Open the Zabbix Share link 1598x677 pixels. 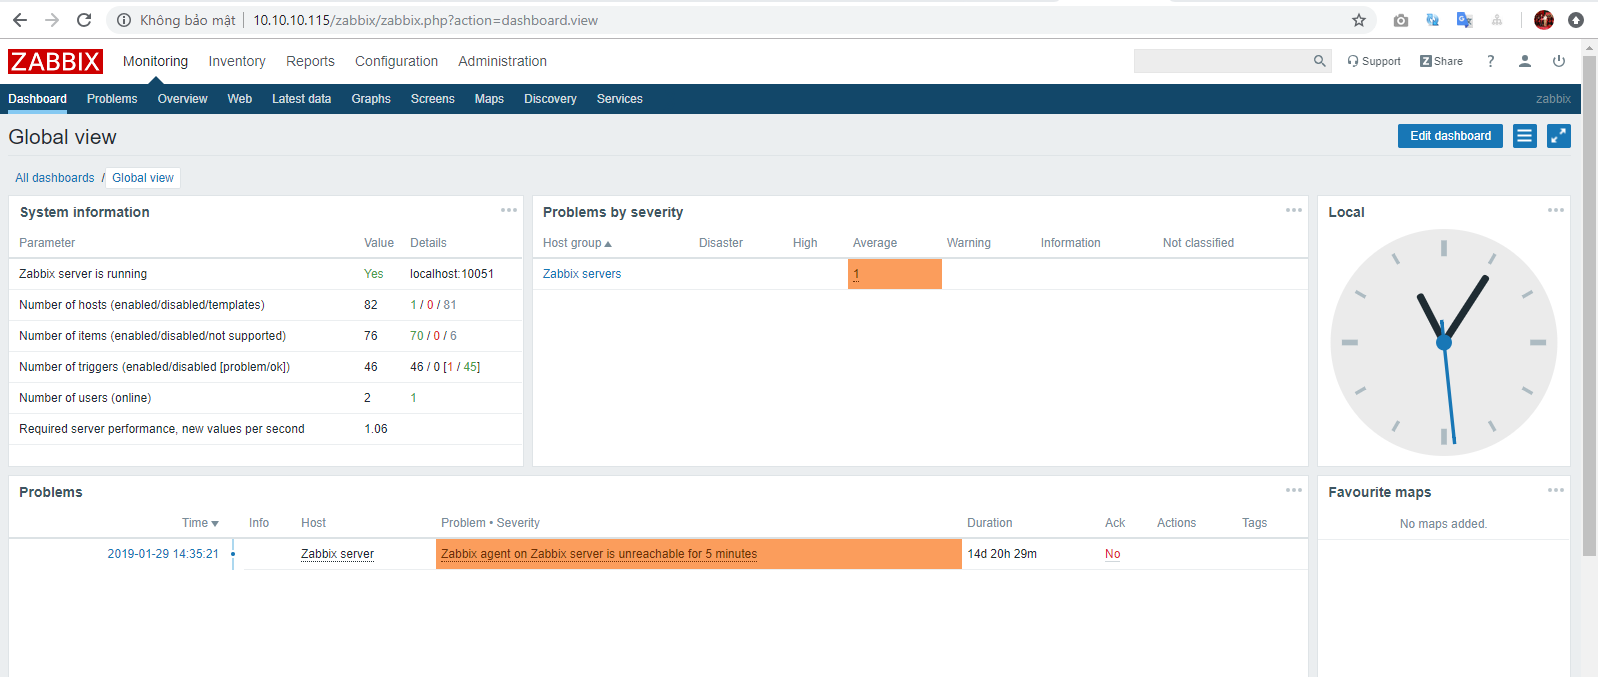[x=1441, y=61]
